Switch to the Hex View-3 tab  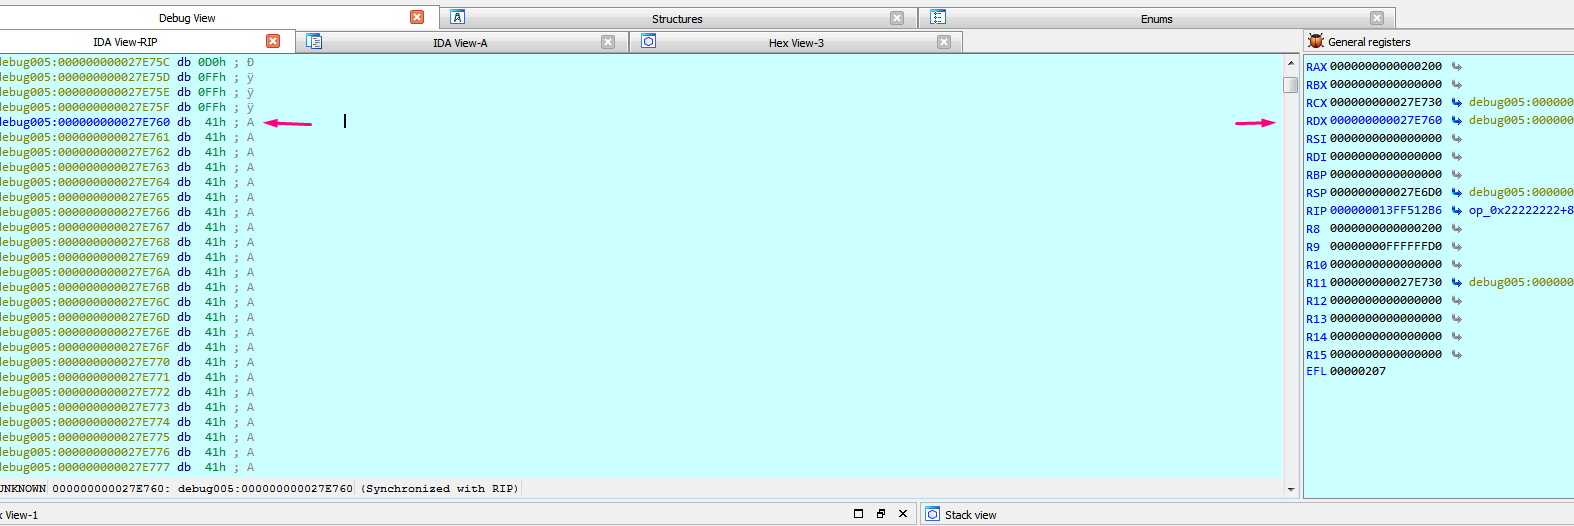click(796, 43)
